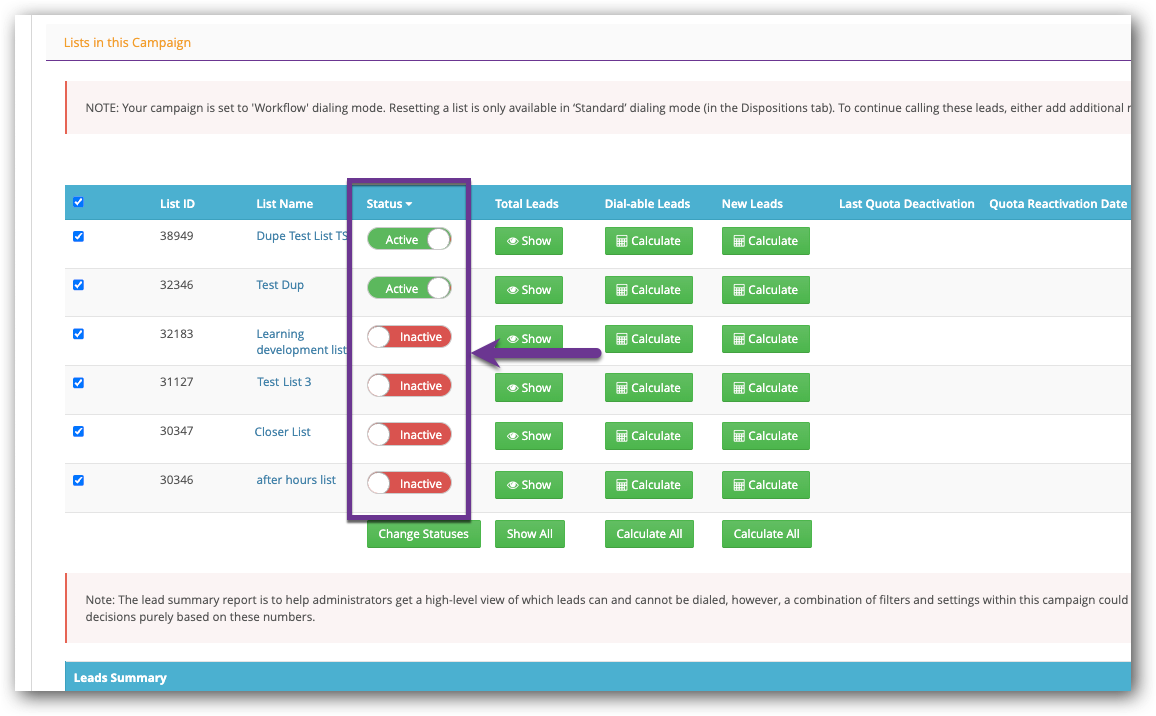
Task: Click Show eye button for Test Dup row
Action: pos(529,290)
